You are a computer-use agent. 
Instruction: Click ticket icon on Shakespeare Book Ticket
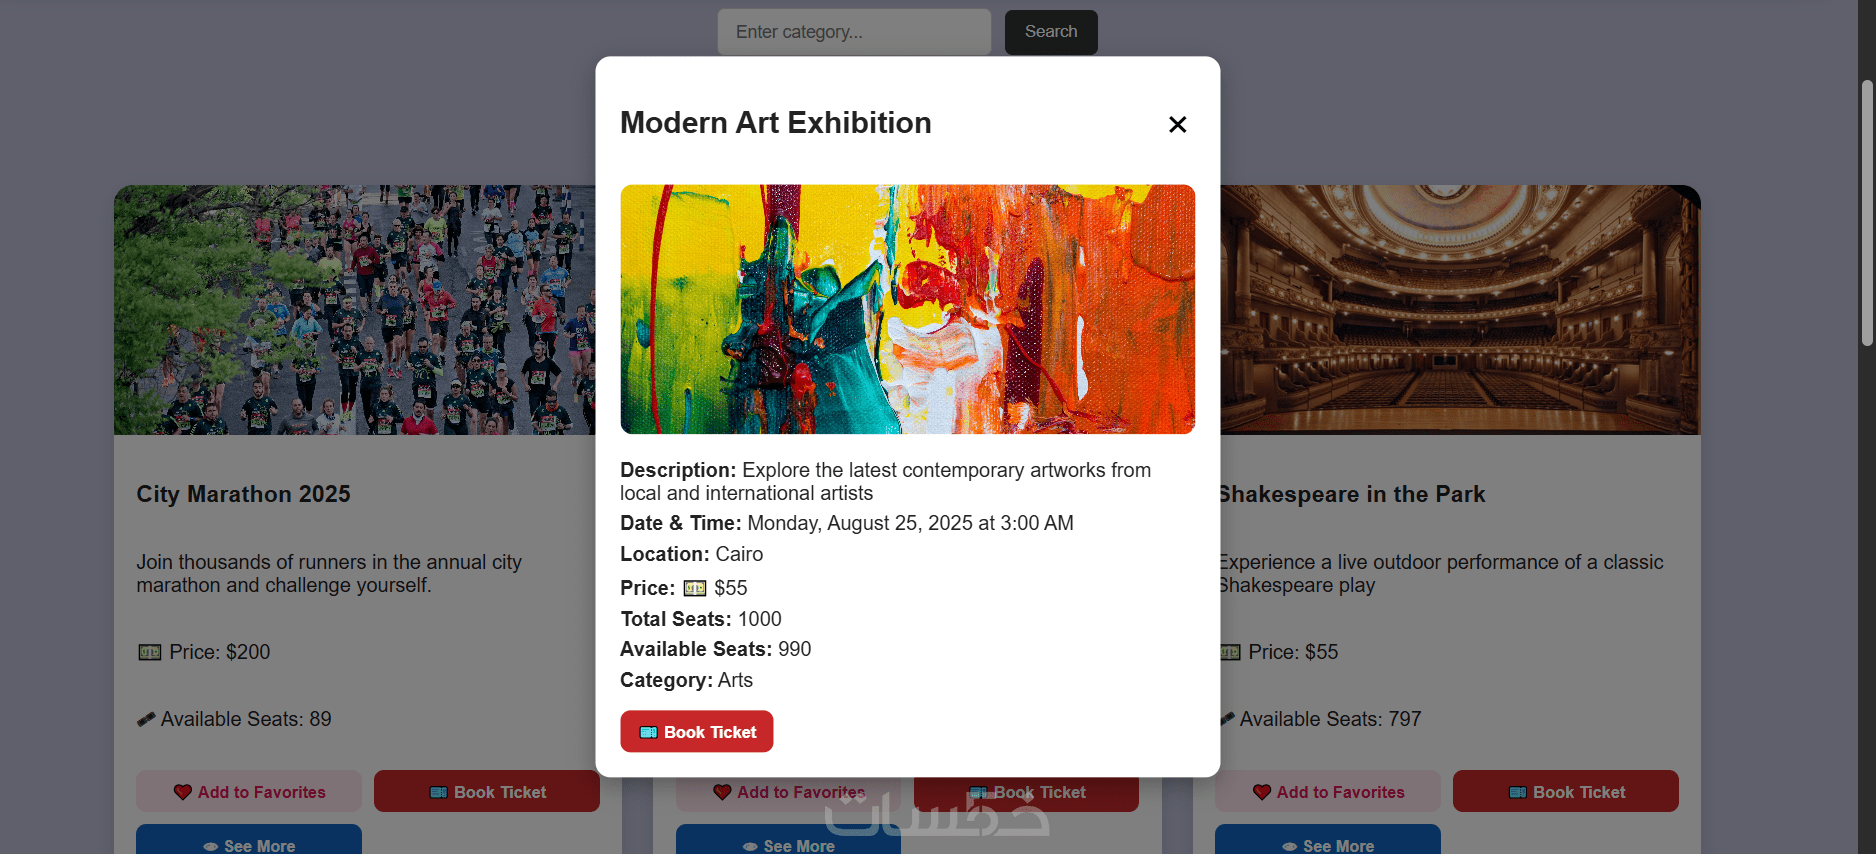(x=1518, y=792)
